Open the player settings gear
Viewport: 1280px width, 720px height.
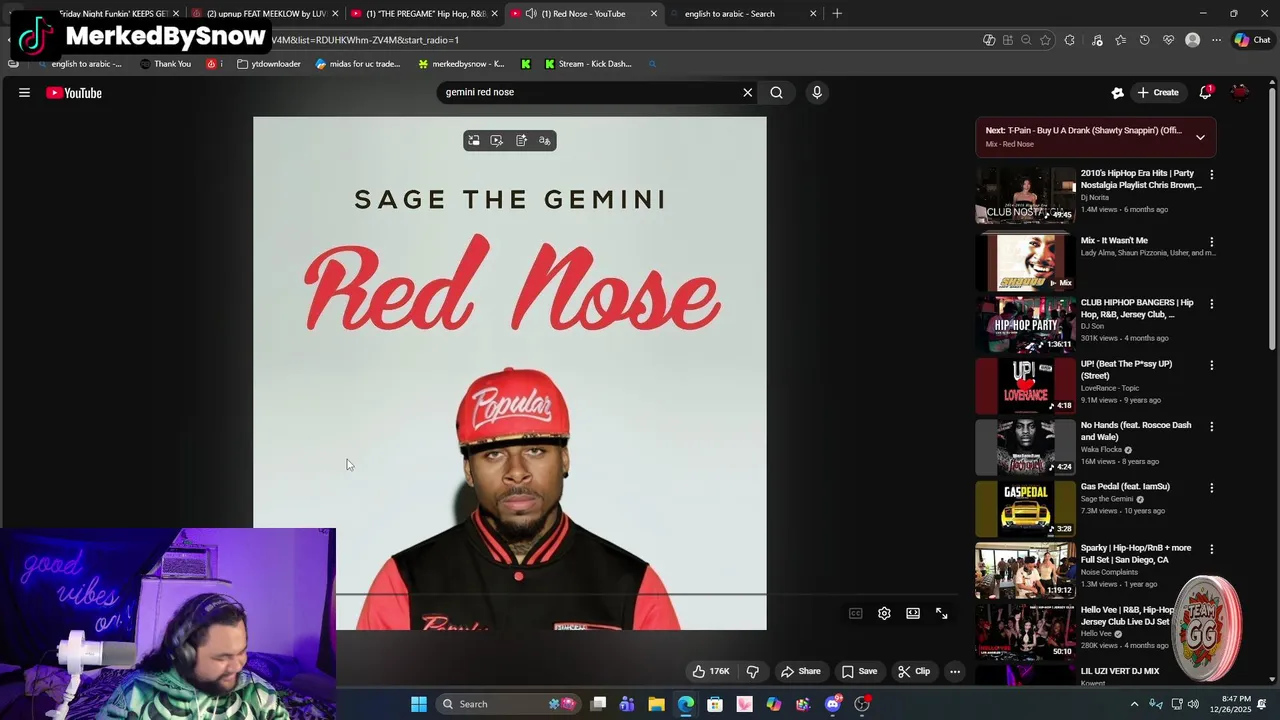[x=884, y=613]
